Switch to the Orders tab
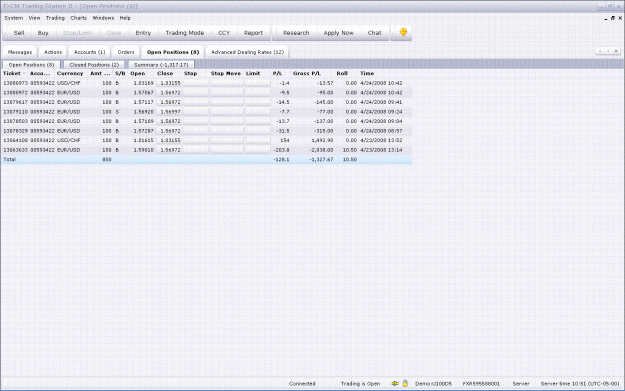Viewport: 625px width, 391px height. tap(126, 52)
